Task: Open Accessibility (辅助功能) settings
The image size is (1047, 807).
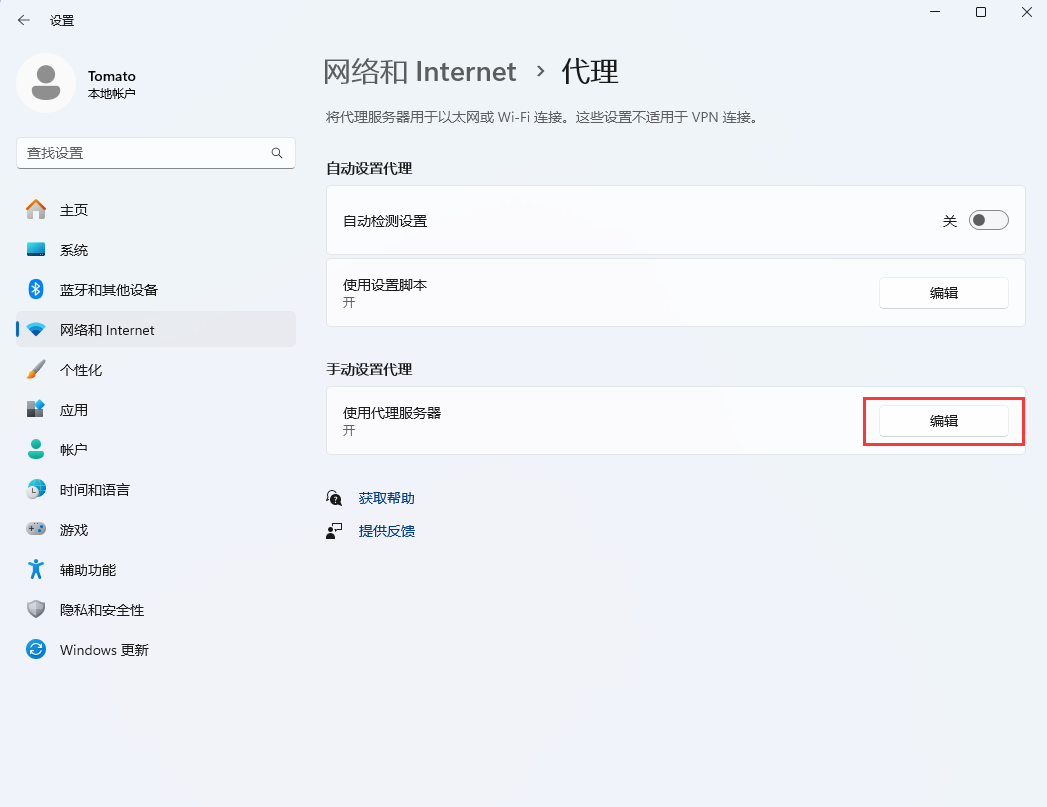Action: (88, 570)
